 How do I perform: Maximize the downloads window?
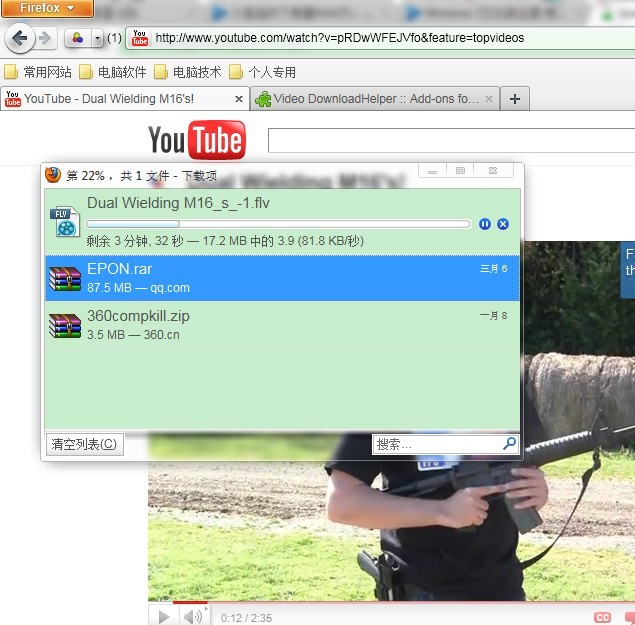pos(460,171)
